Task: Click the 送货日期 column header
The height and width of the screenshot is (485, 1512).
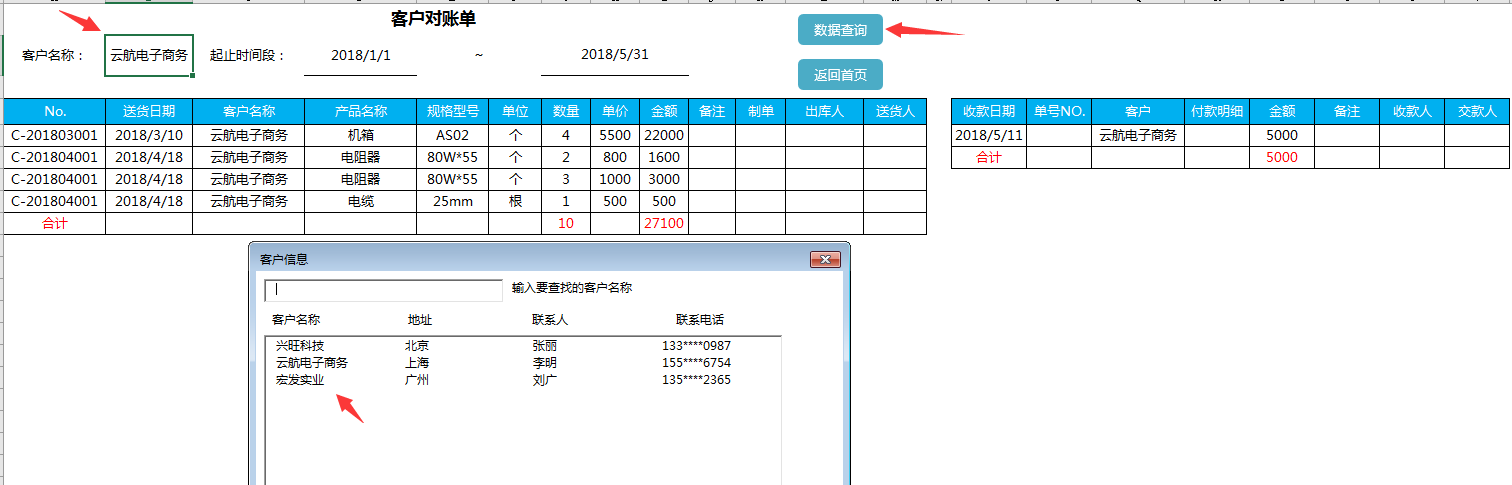Action: (x=149, y=111)
